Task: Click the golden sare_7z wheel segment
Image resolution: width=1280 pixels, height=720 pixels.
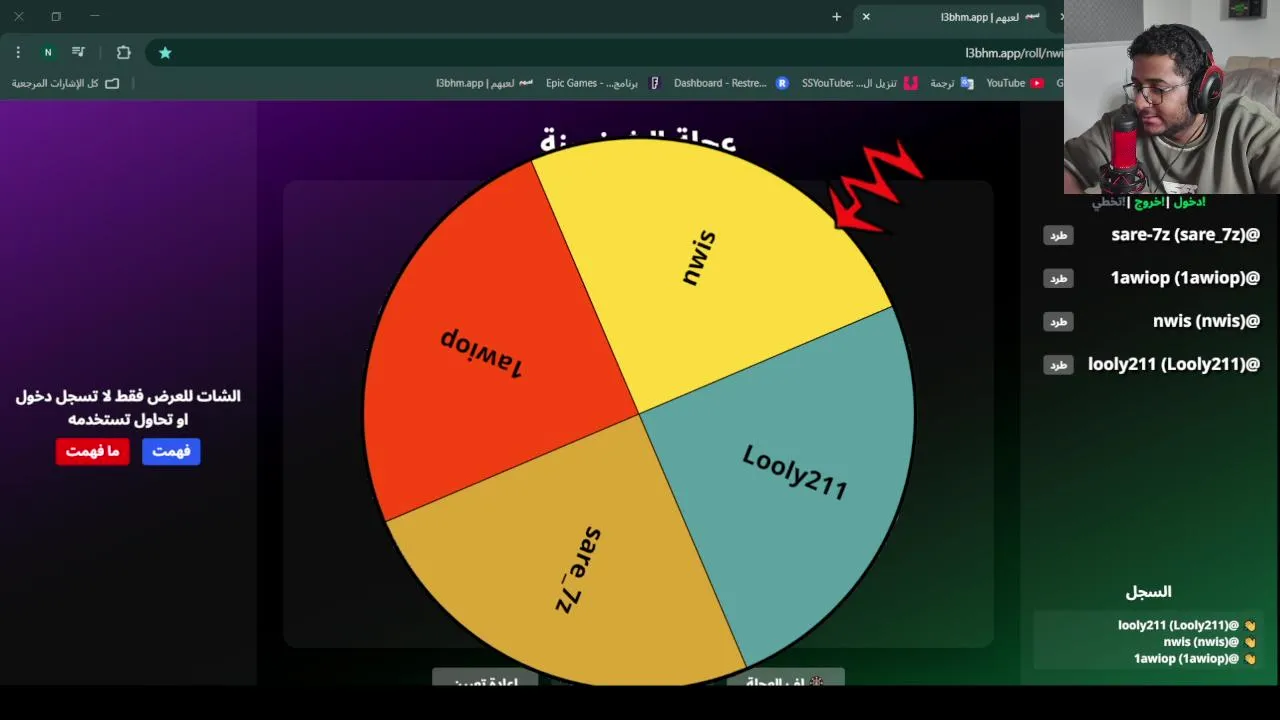Action: [580, 570]
